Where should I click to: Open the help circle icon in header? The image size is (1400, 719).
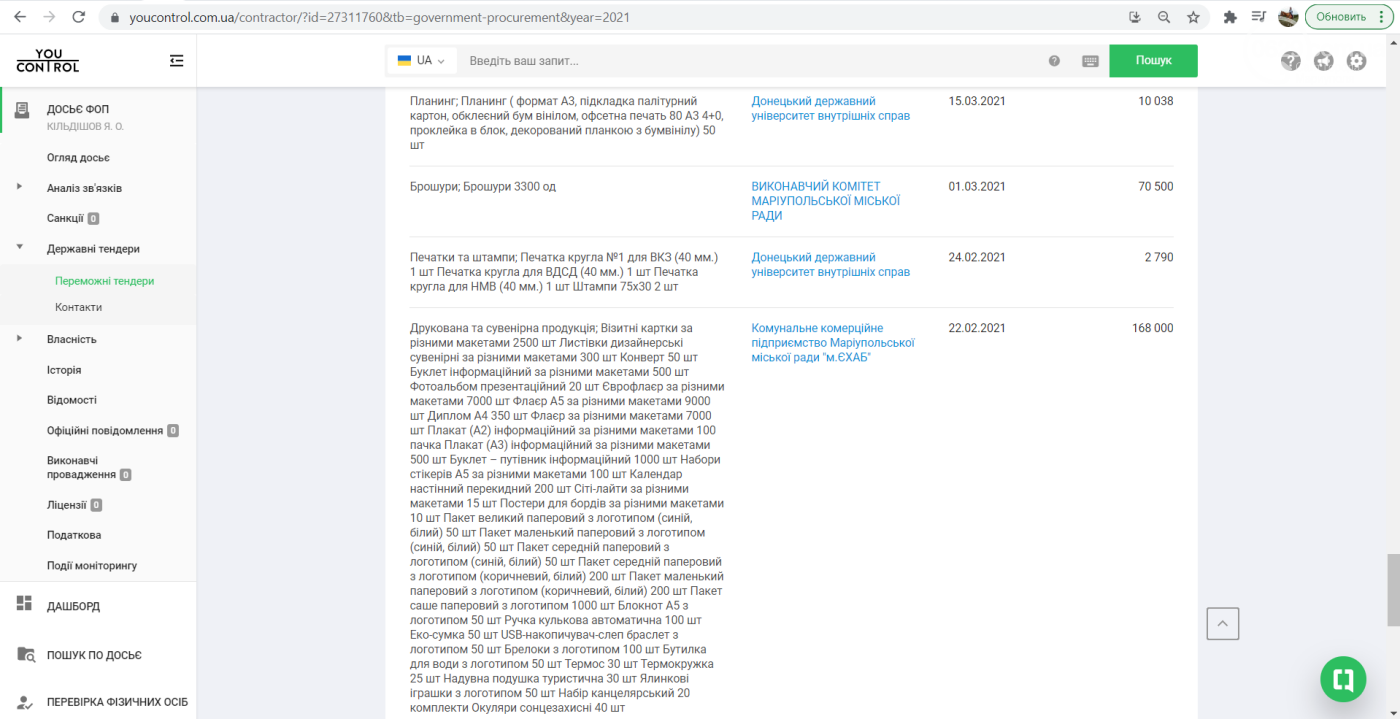pyautogui.click(x=1291, y=61)
